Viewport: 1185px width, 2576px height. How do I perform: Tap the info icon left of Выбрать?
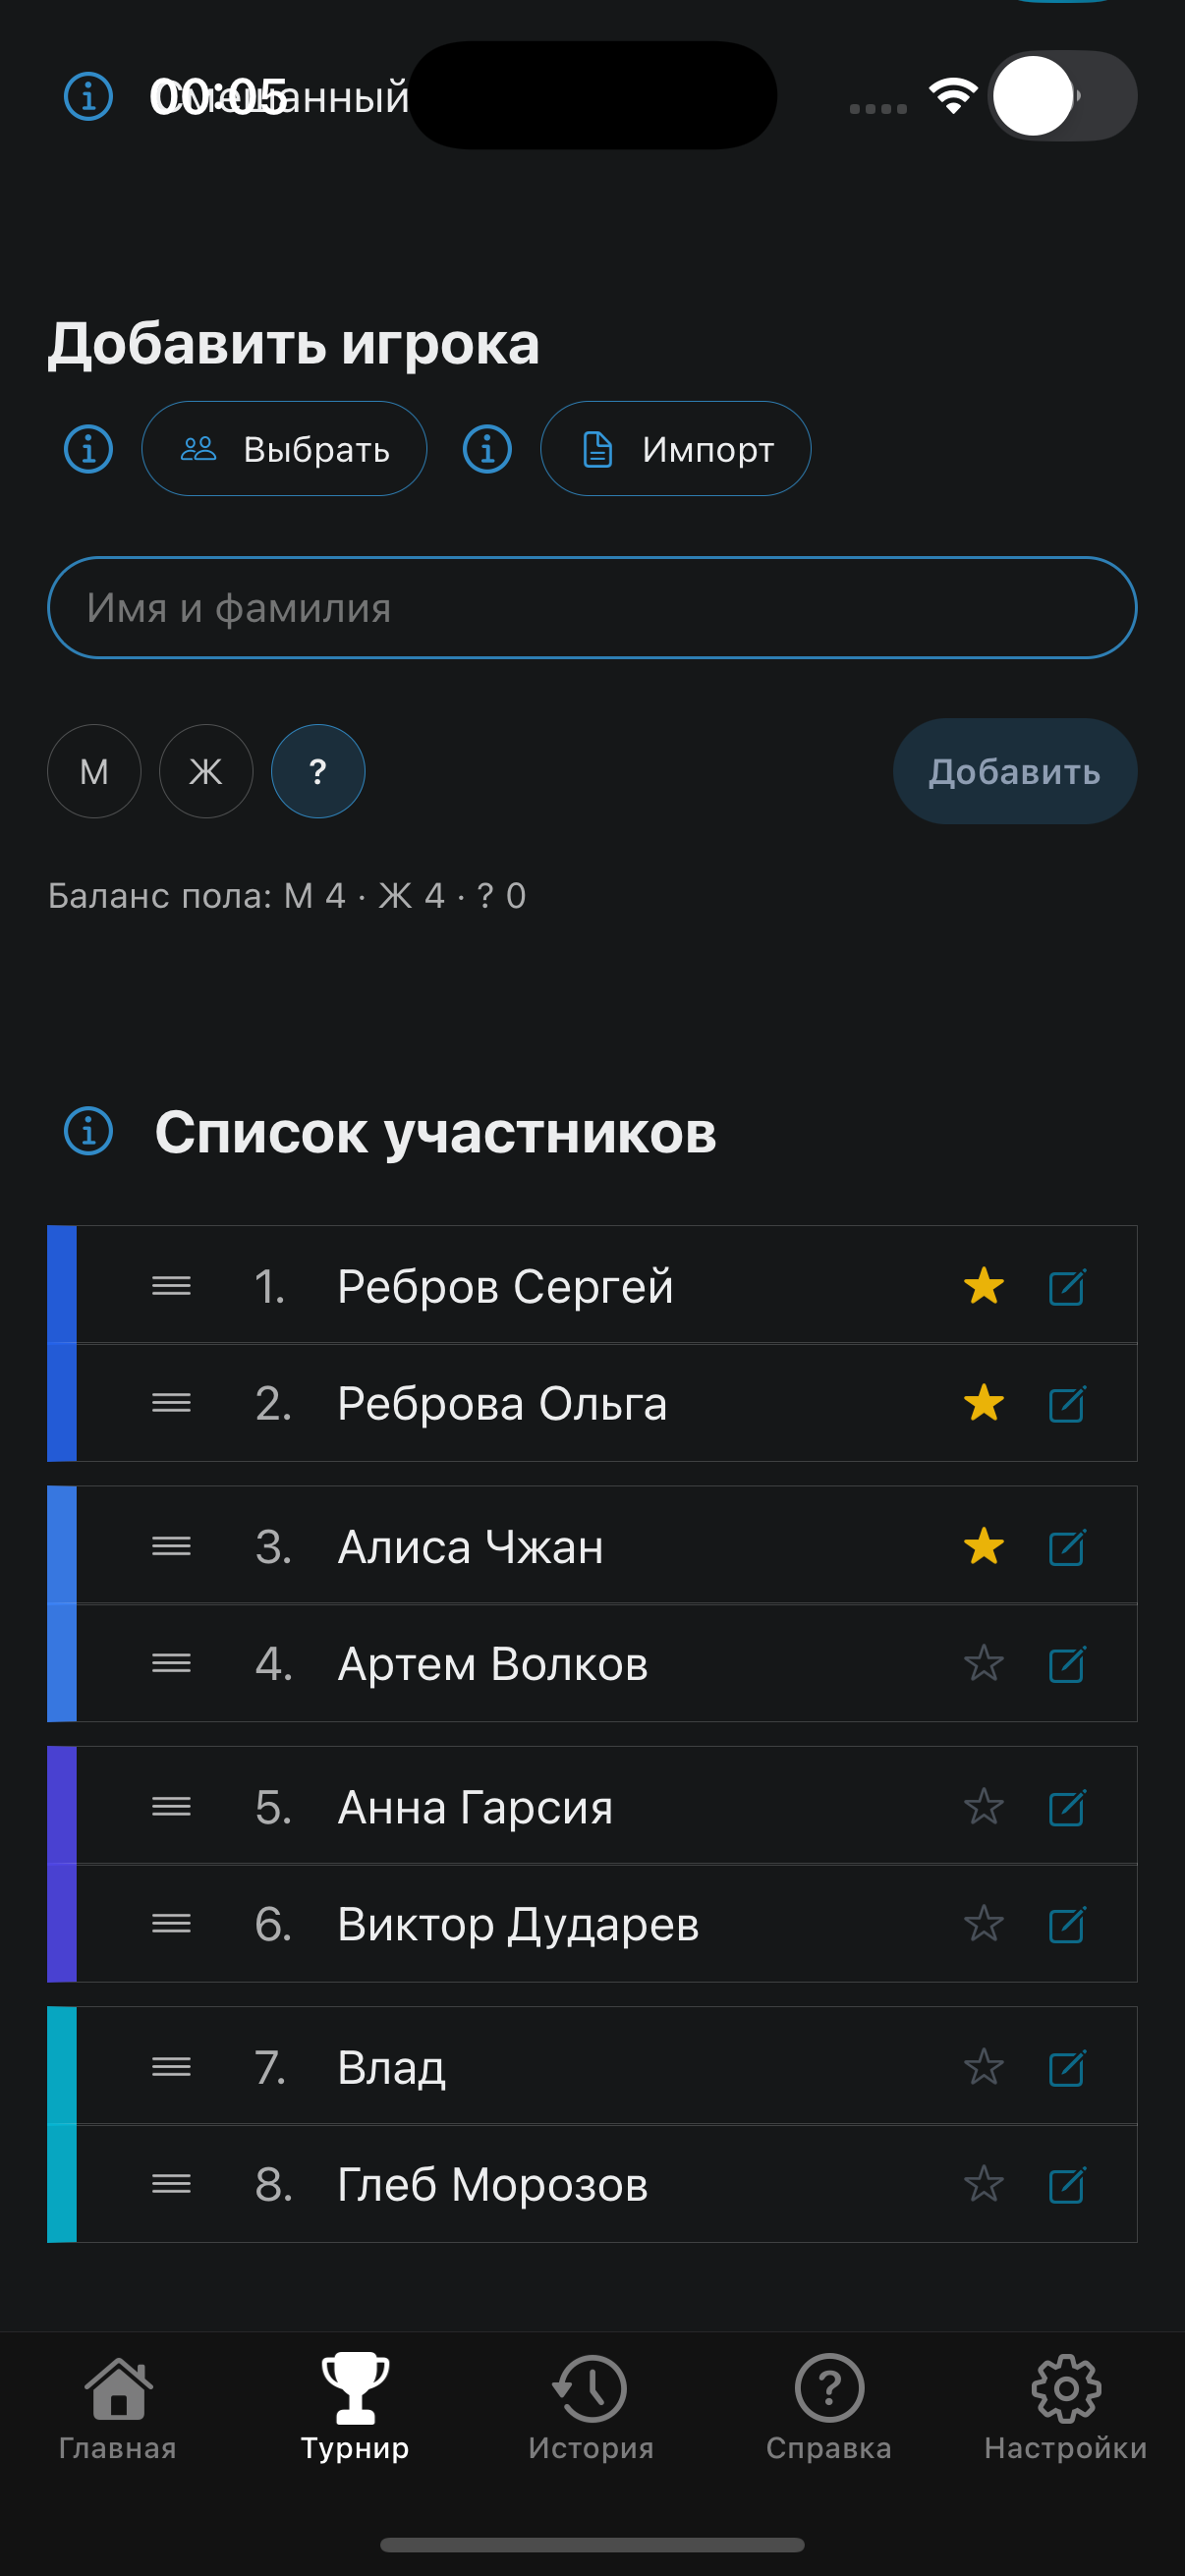tap(89, 449)
